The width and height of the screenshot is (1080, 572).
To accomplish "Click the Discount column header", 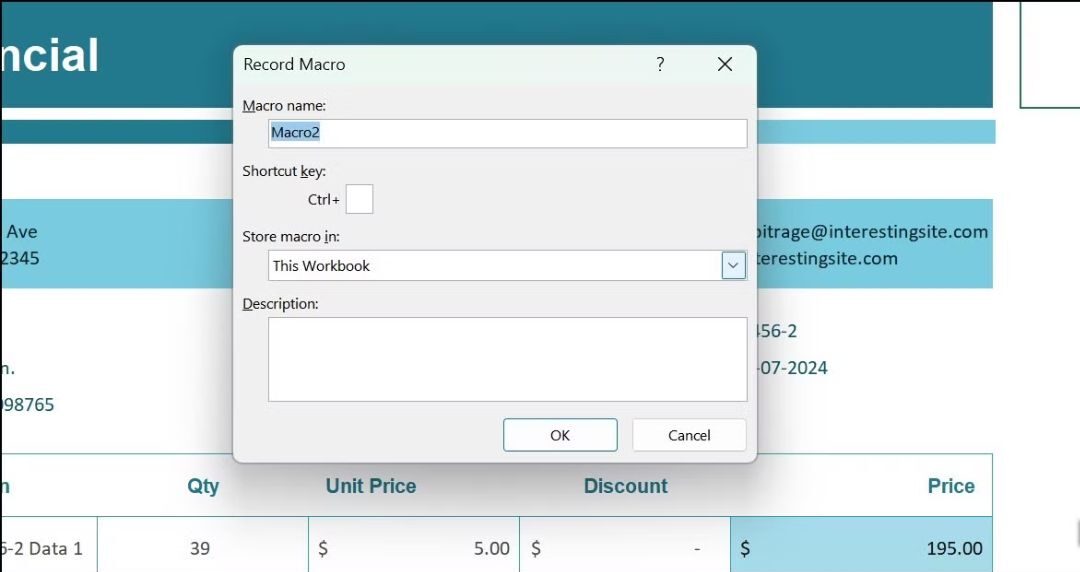I will tap(625, 486).
